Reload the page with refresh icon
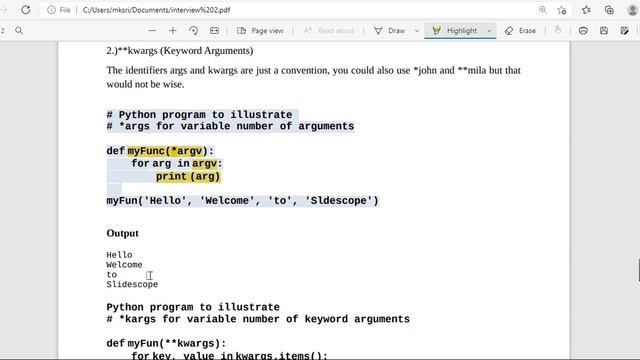The height and width of the screenshot is (360, 640). [x=26, y=10]
